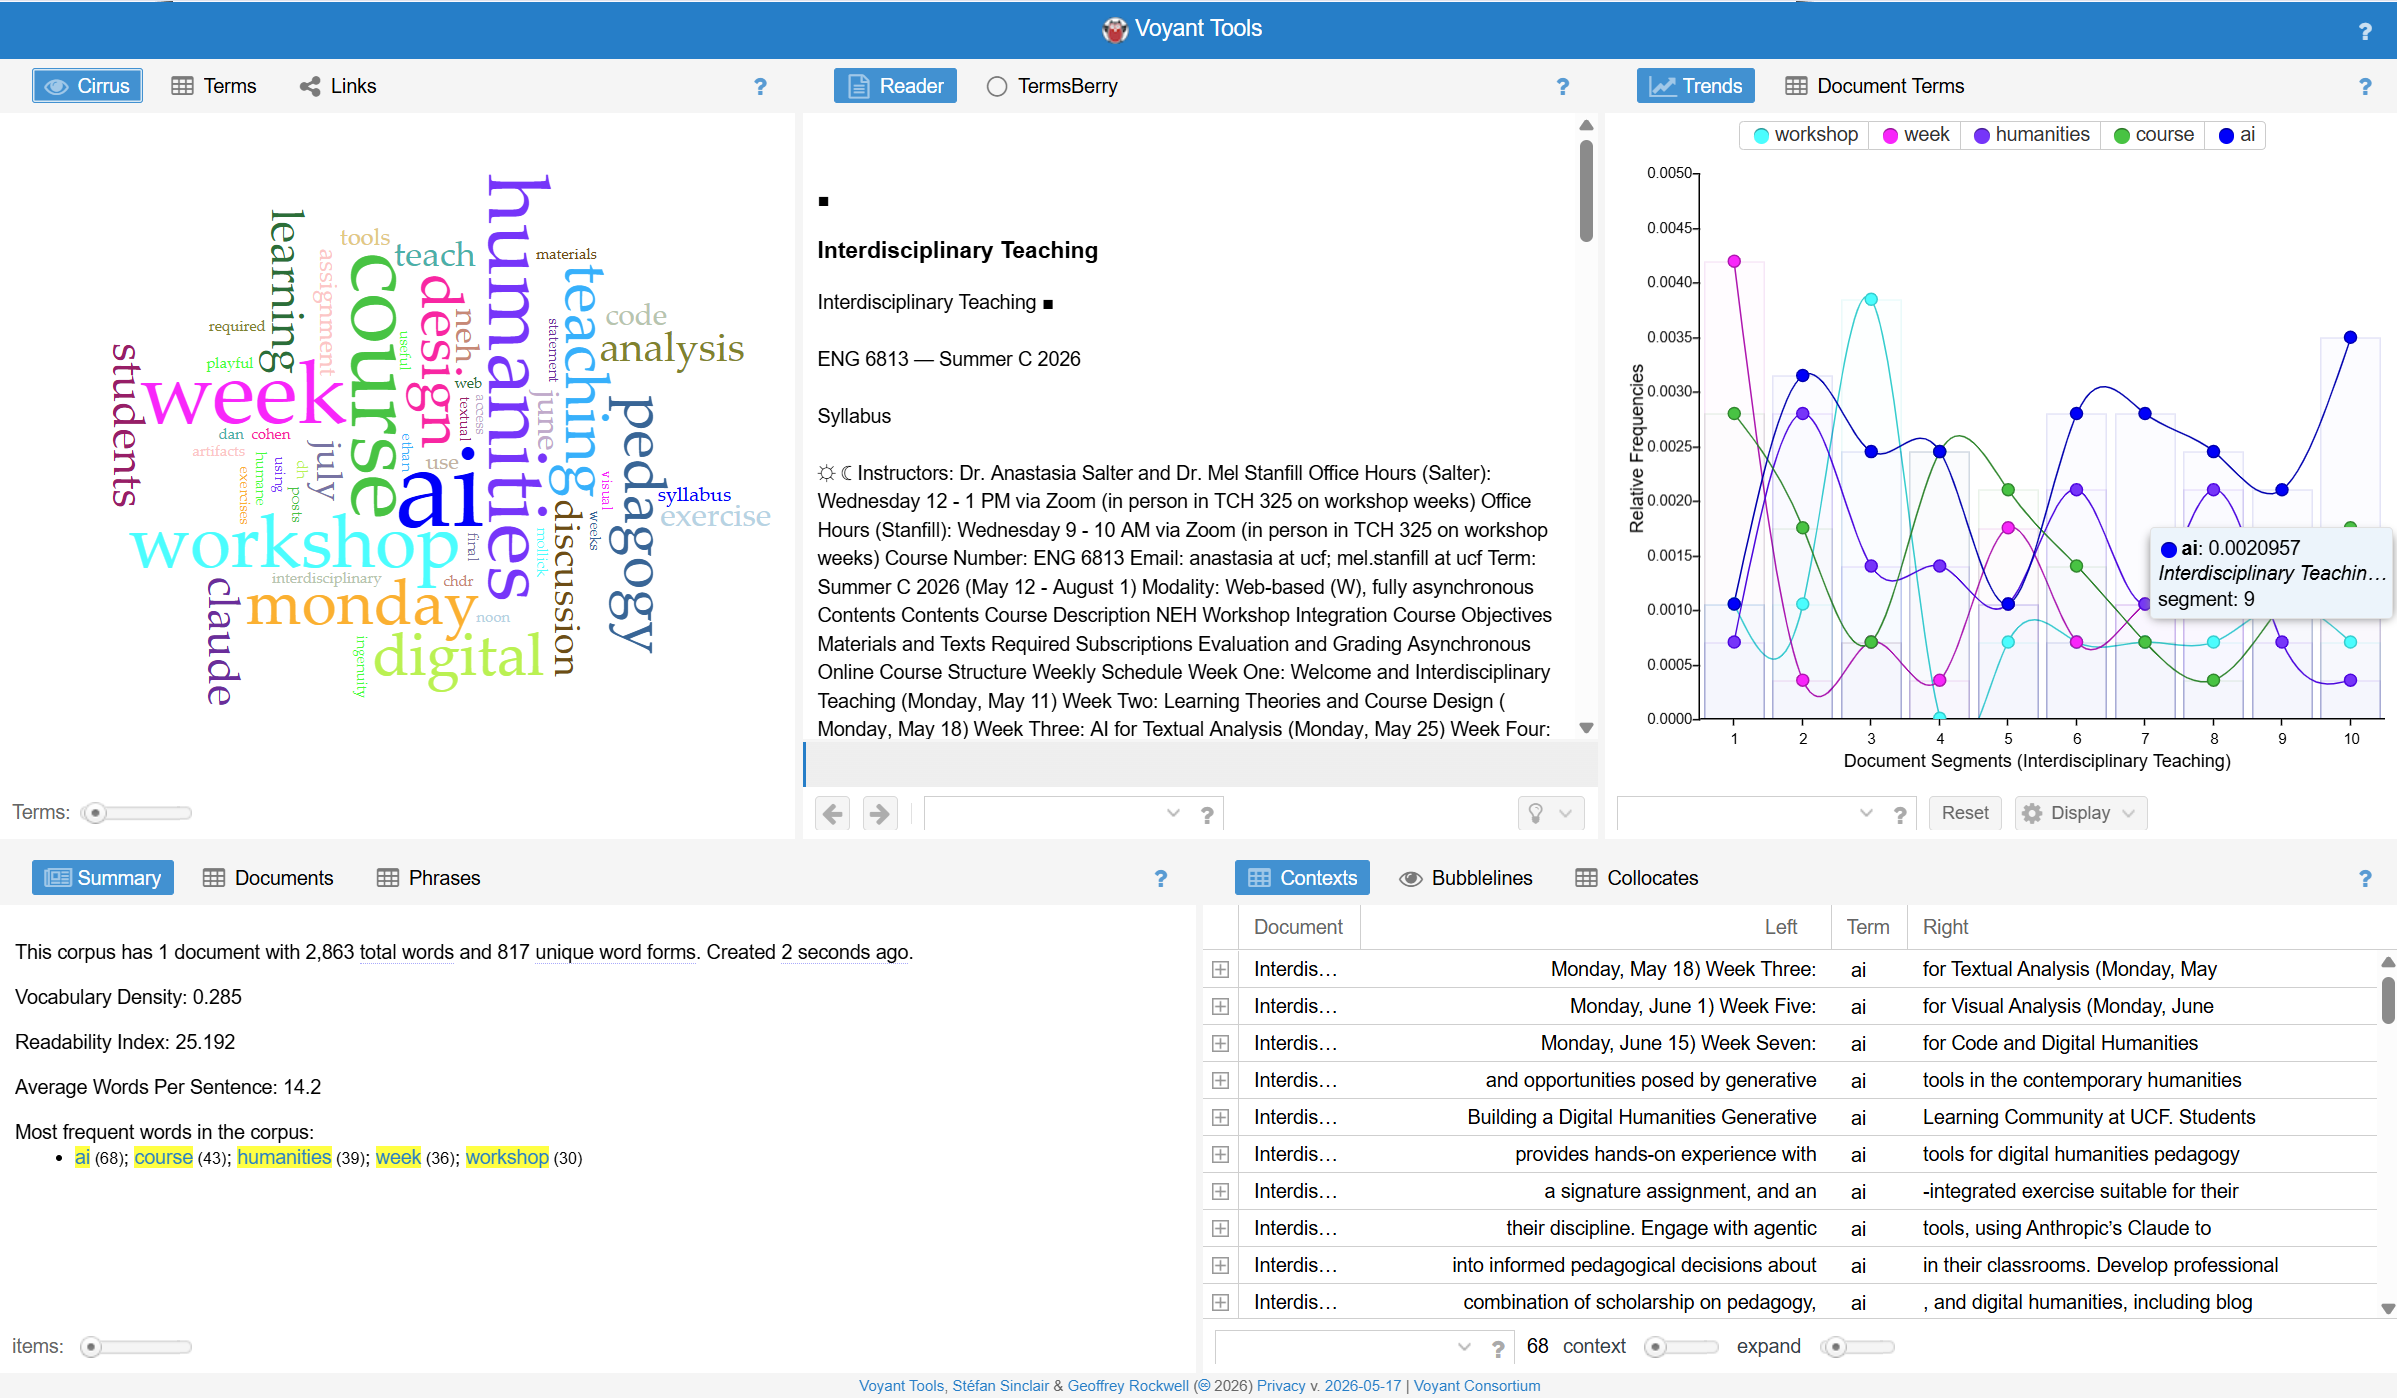This screenshot has width=2397, height=1398.
Task: Open Stéfan Sinclair footer link
Action: coord(1000,1386)
